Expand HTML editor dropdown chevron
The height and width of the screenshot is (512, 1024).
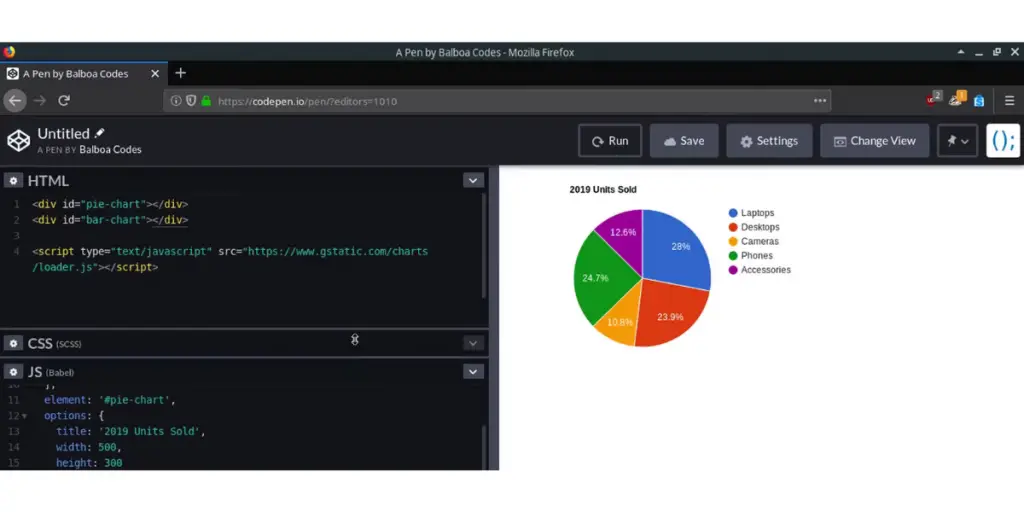[x=473, y=181]
